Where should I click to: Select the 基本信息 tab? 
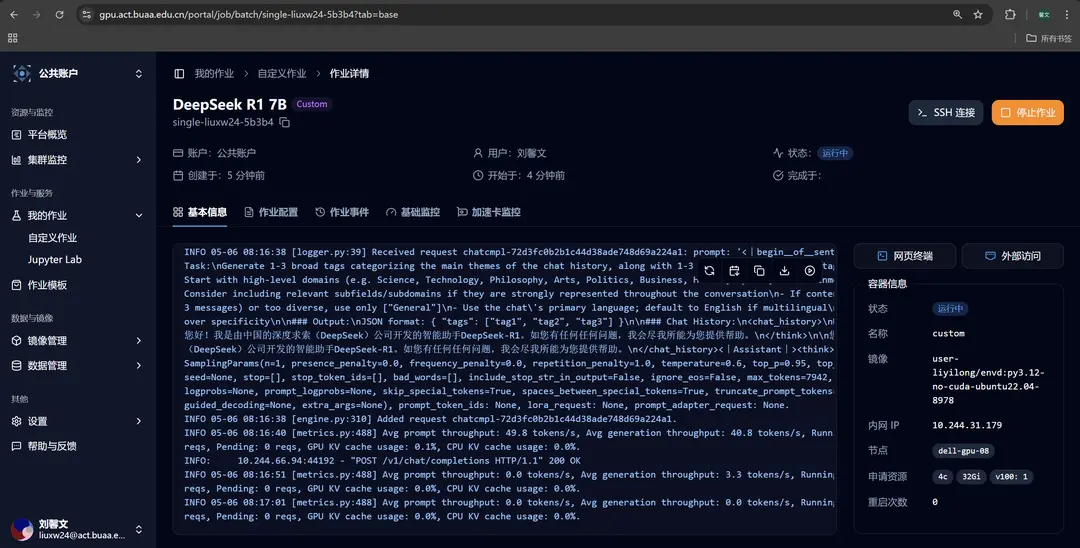click(200, 212)
